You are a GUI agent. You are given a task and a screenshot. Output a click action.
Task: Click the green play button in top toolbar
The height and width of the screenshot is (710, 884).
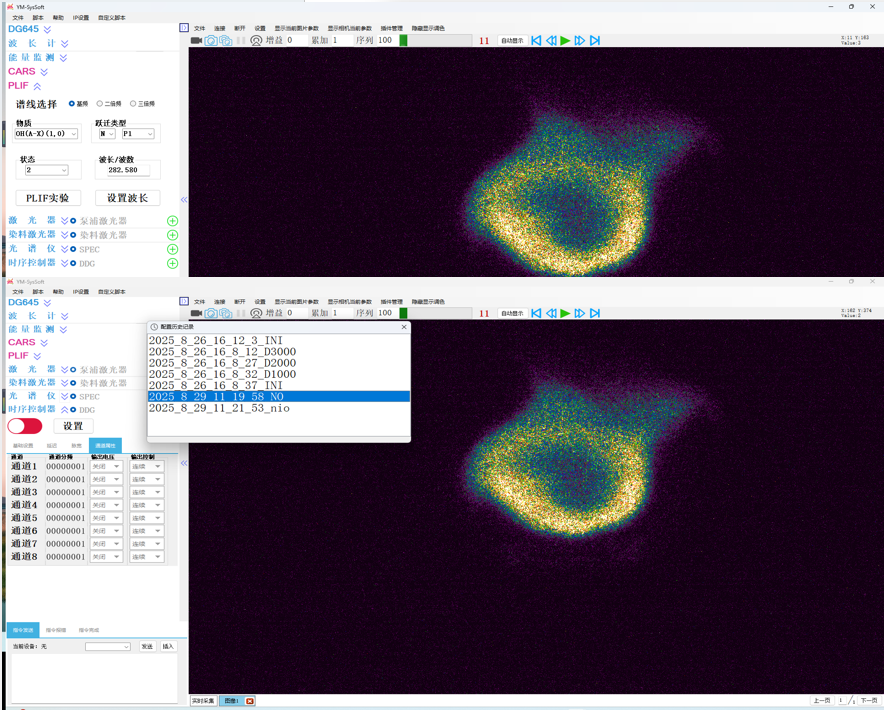(x=565, y=41)
